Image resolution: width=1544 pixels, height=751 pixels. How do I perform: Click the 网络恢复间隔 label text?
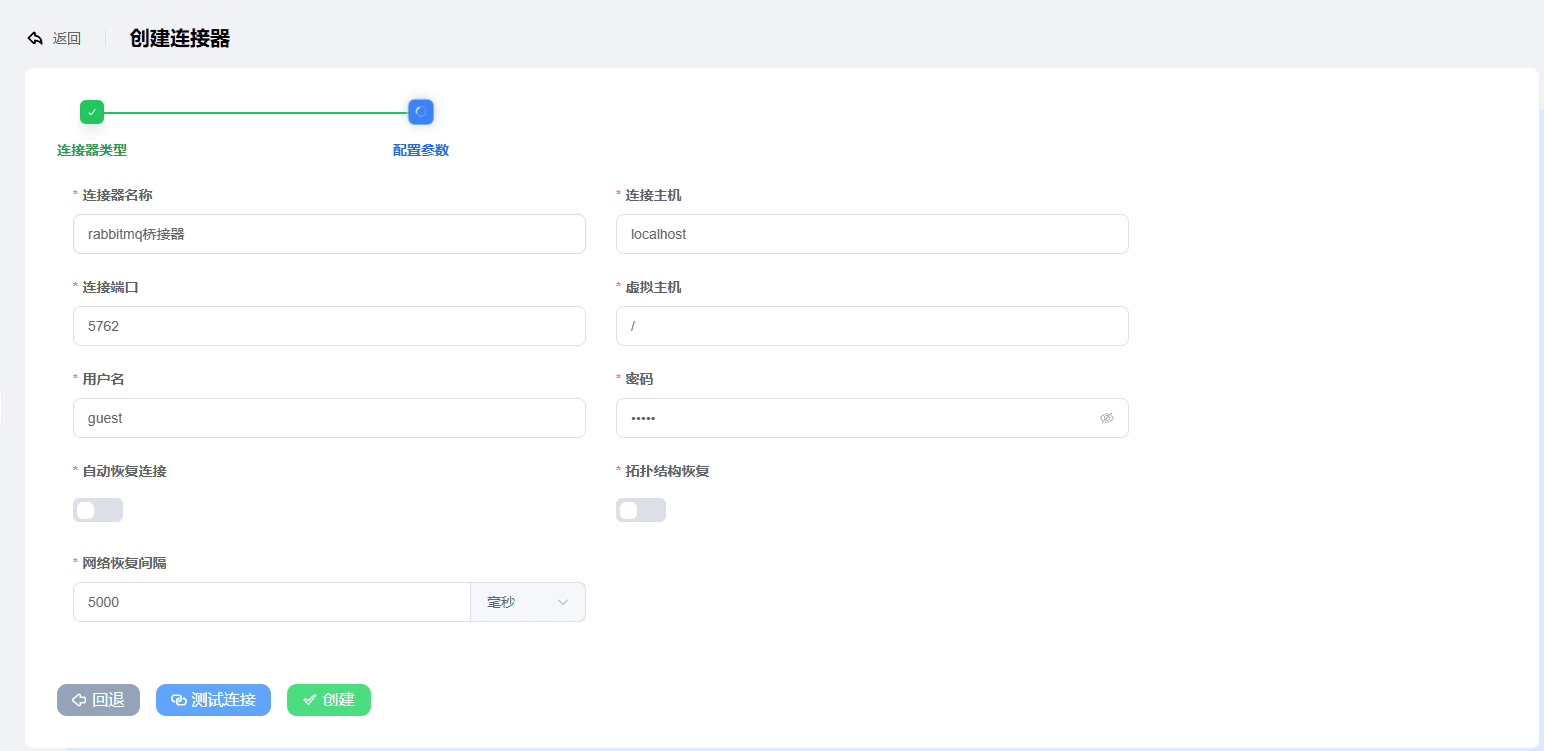[124, 563]
